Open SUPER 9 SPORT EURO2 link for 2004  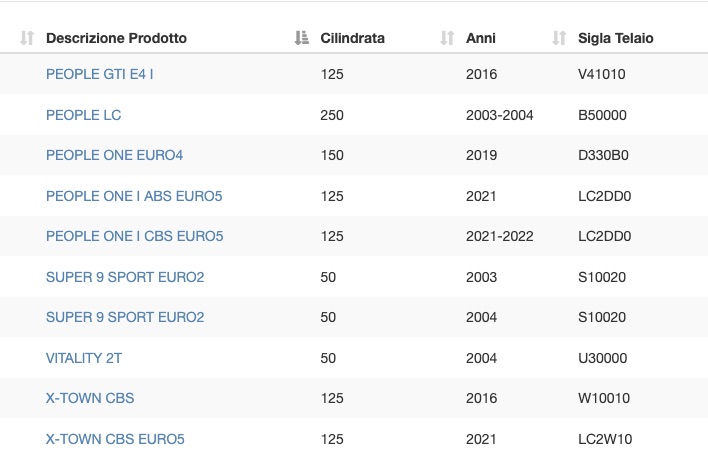125,317
